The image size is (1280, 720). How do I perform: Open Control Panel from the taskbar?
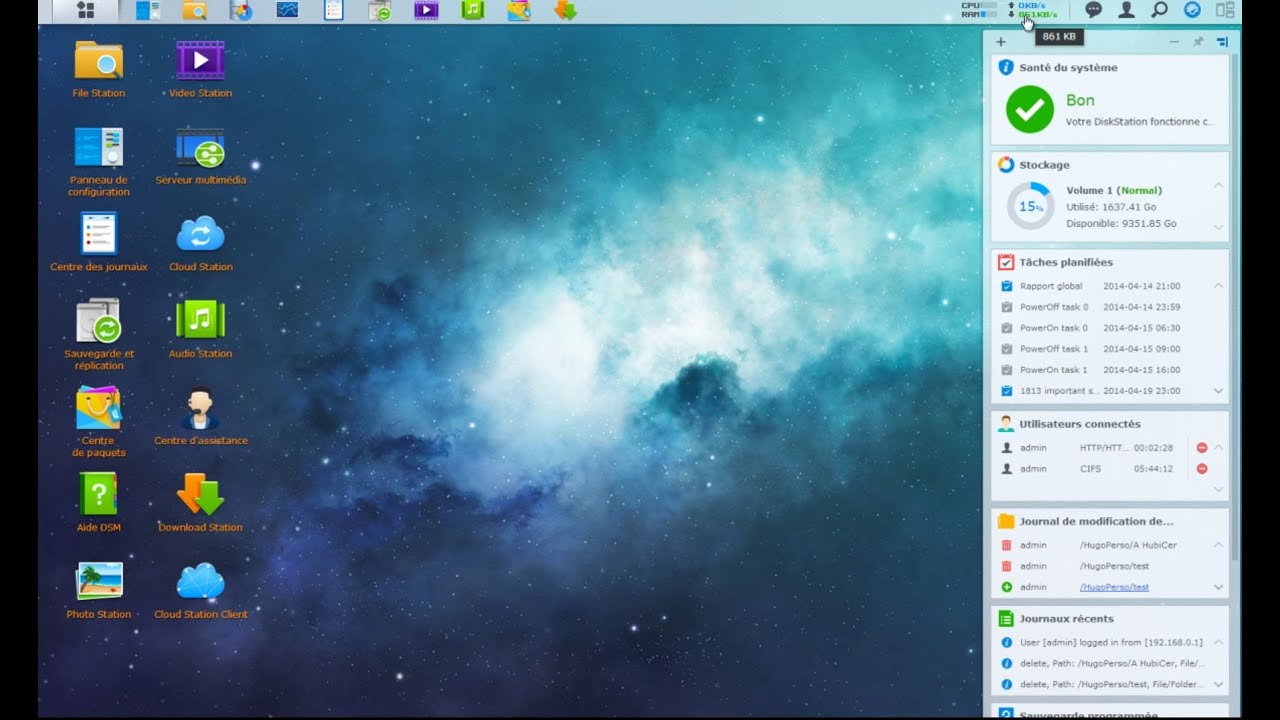[x=147, y=11]
